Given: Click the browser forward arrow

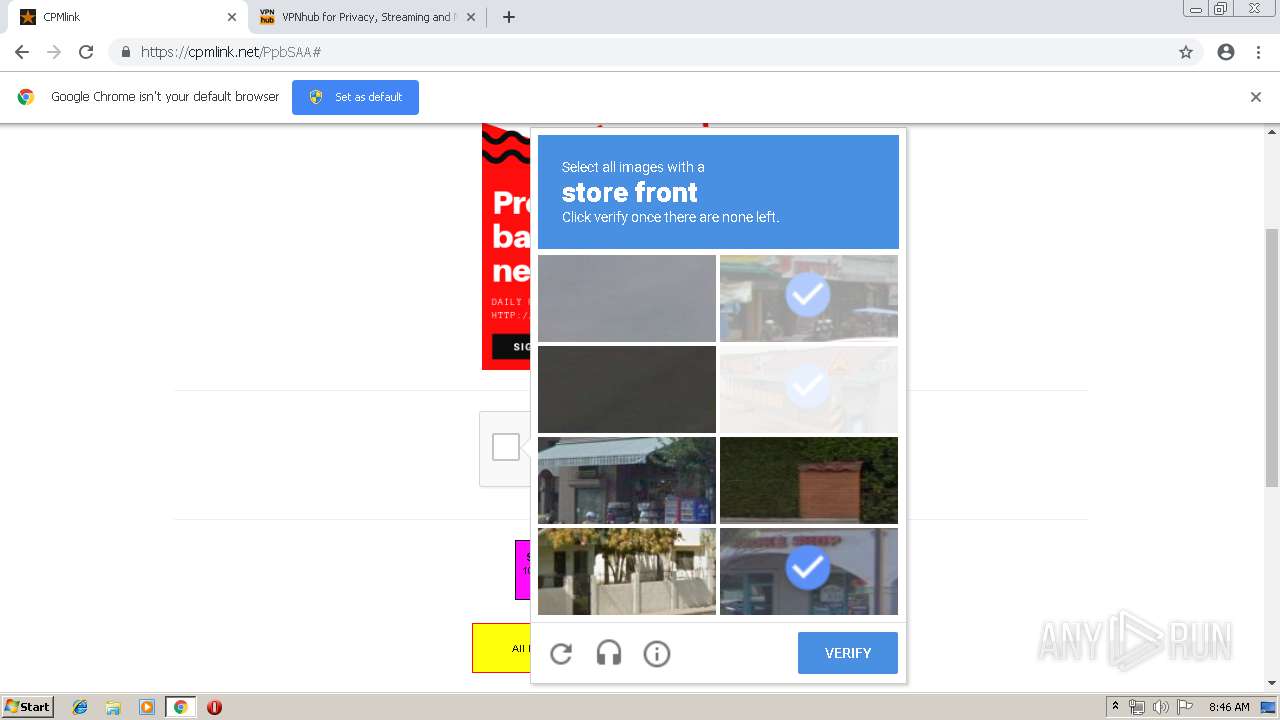Looking at the screenshot, I should [x=54, y=52].
